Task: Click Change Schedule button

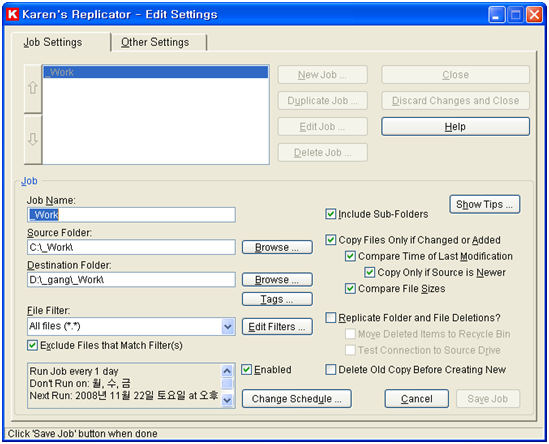Action: pyautogui.click(x=297, y=399)
